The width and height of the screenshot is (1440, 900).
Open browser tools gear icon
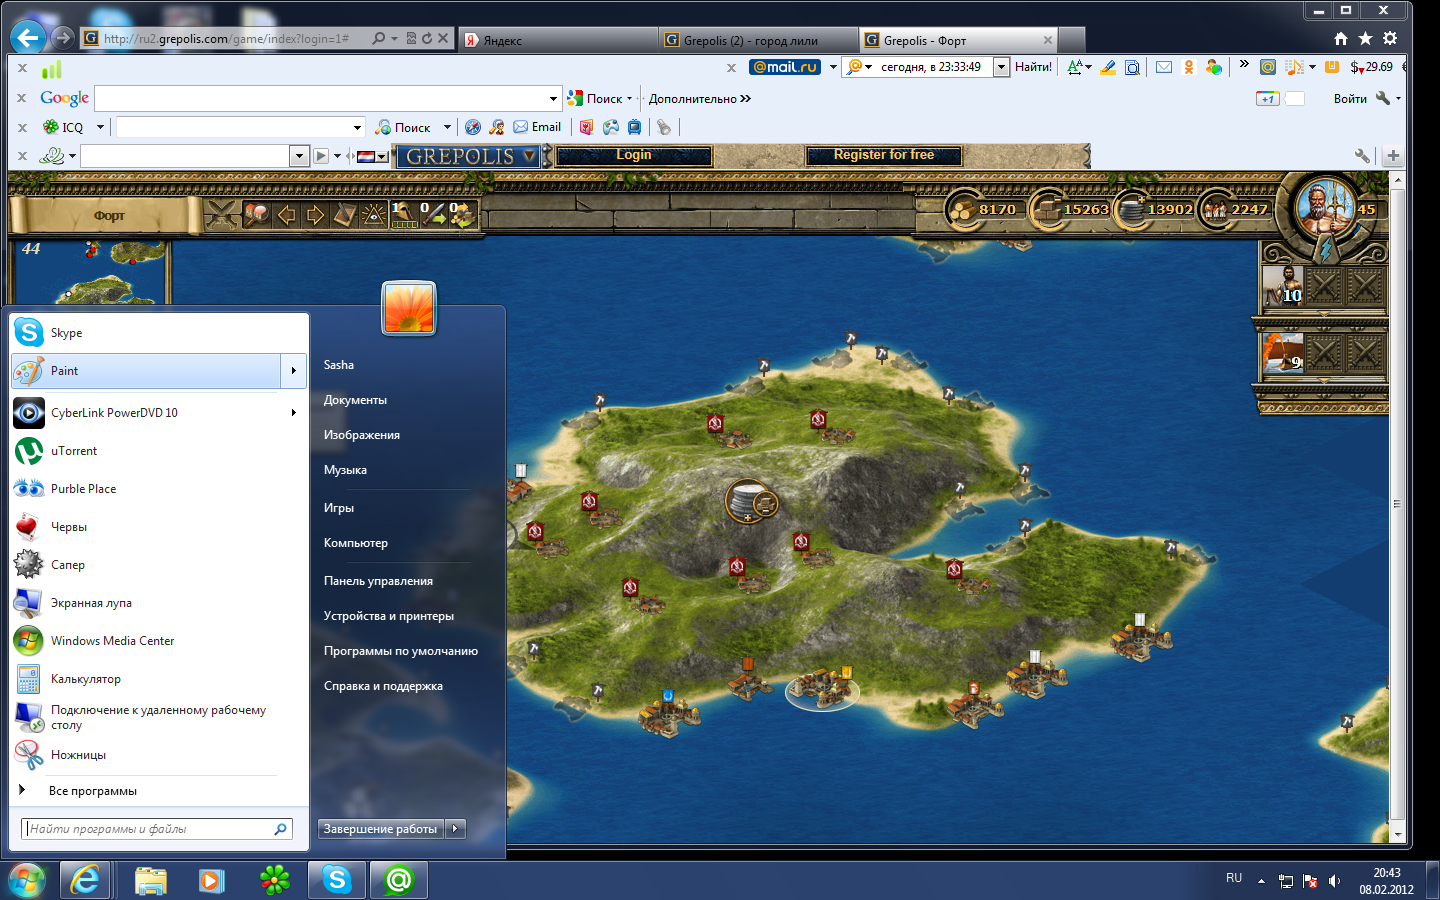coord(1390,38)
